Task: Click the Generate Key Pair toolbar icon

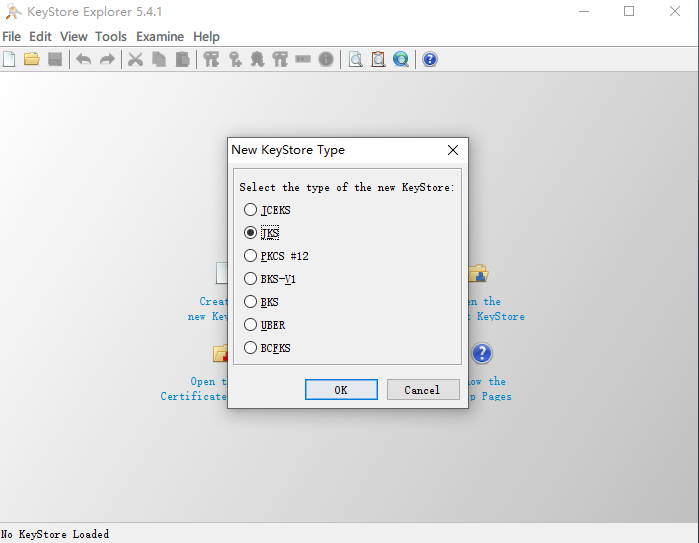Action: (x=211, y=59)
